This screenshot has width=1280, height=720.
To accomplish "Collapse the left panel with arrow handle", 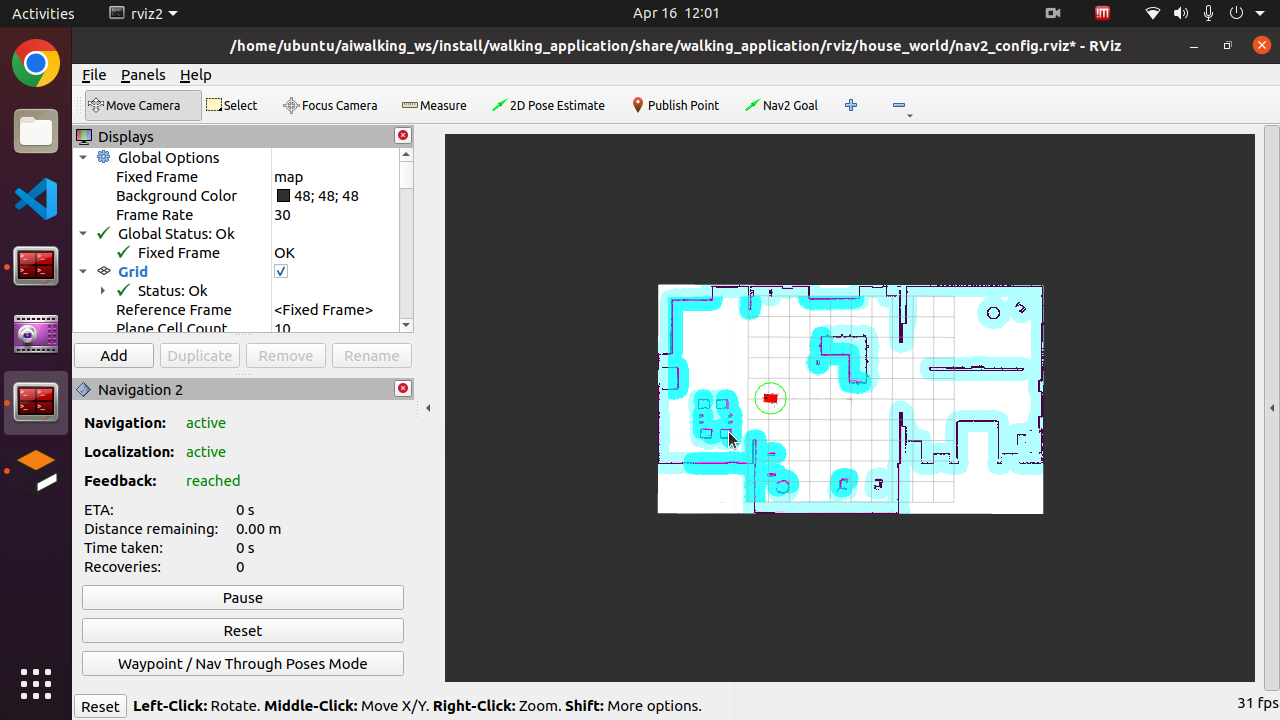I will click(429, 408).
